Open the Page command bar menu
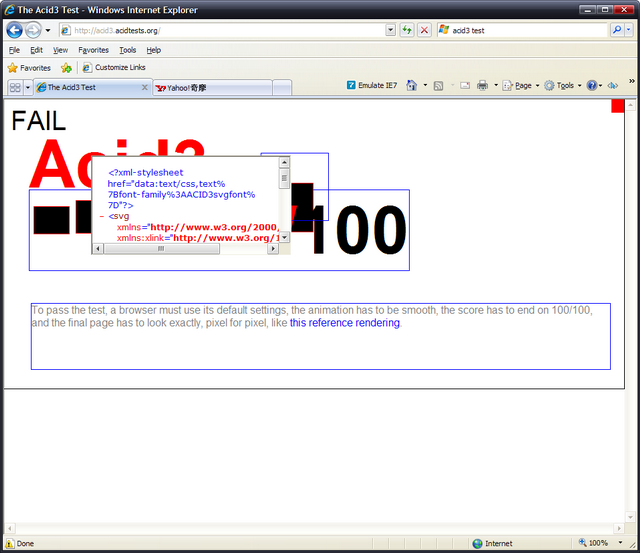 pos(521,86)
